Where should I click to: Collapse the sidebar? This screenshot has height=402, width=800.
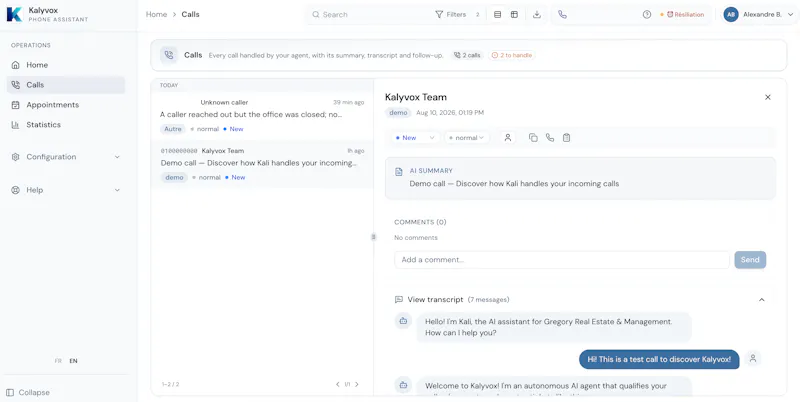coord(28,392)
